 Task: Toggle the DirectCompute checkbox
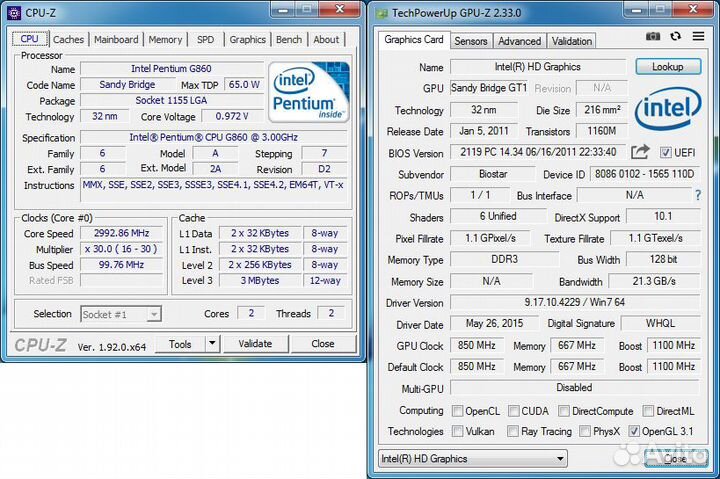pyautogui.click(x=564, y=411)
